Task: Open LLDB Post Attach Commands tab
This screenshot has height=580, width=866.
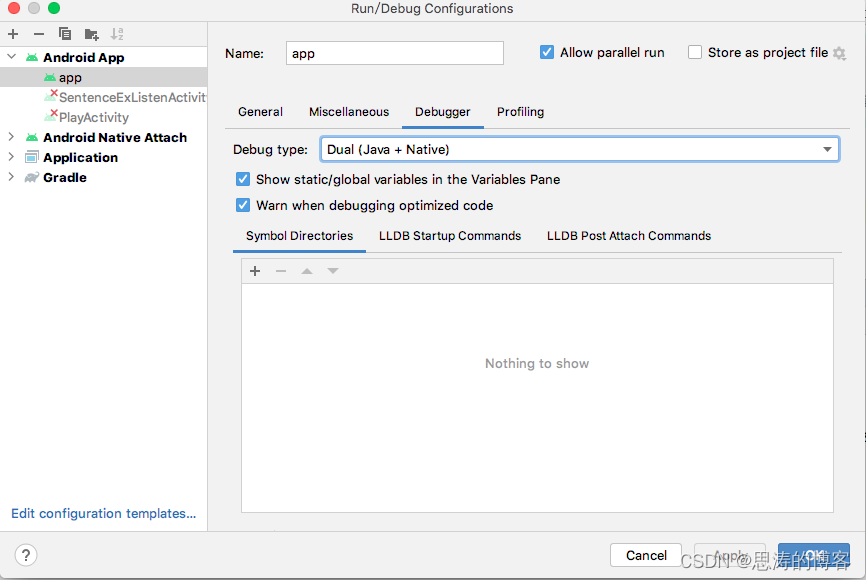Action: tap(629, 236)
